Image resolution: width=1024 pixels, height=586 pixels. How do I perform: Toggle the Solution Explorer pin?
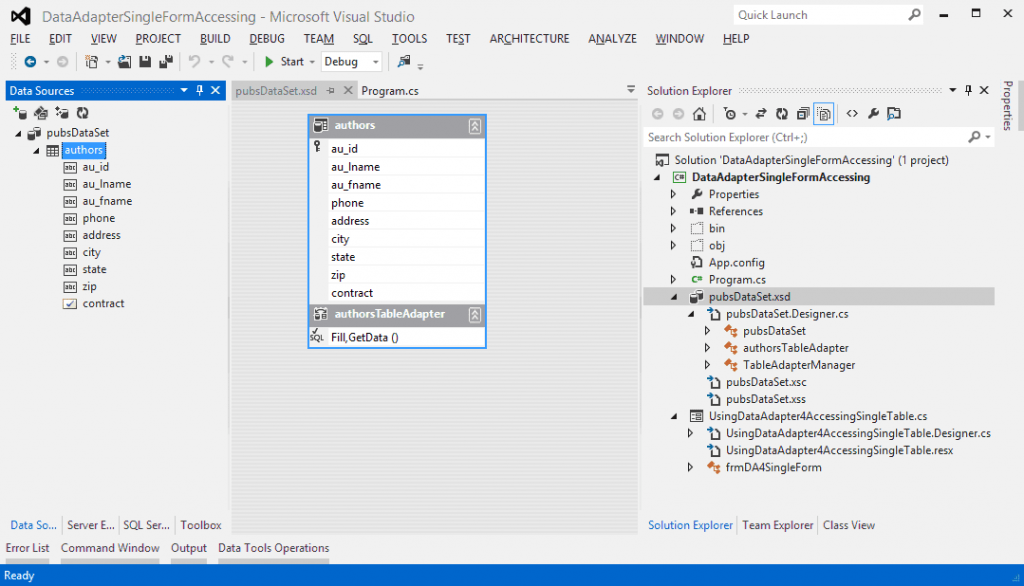[x=968, y=90]
